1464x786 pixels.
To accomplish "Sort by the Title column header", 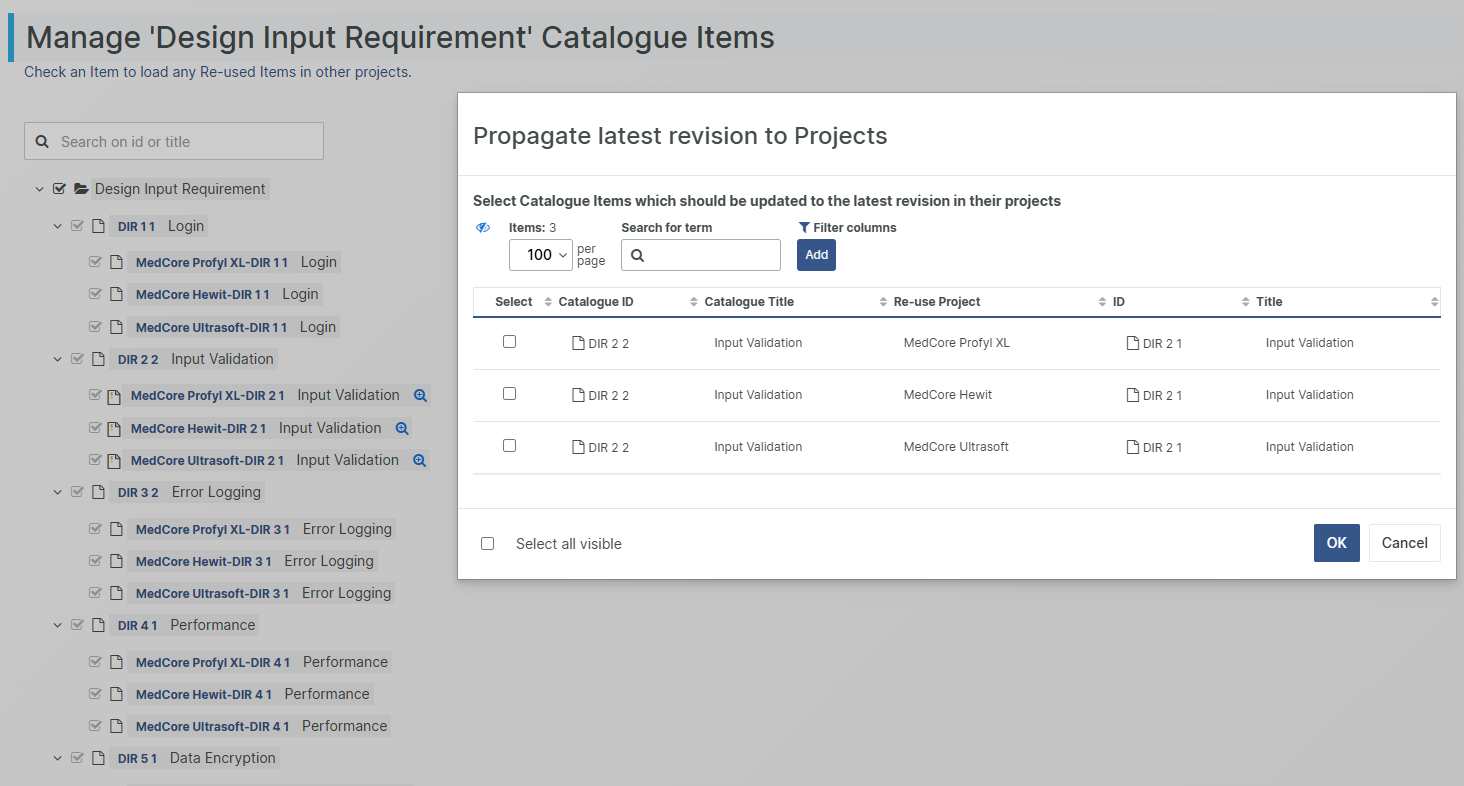I will coord(1269,302).
